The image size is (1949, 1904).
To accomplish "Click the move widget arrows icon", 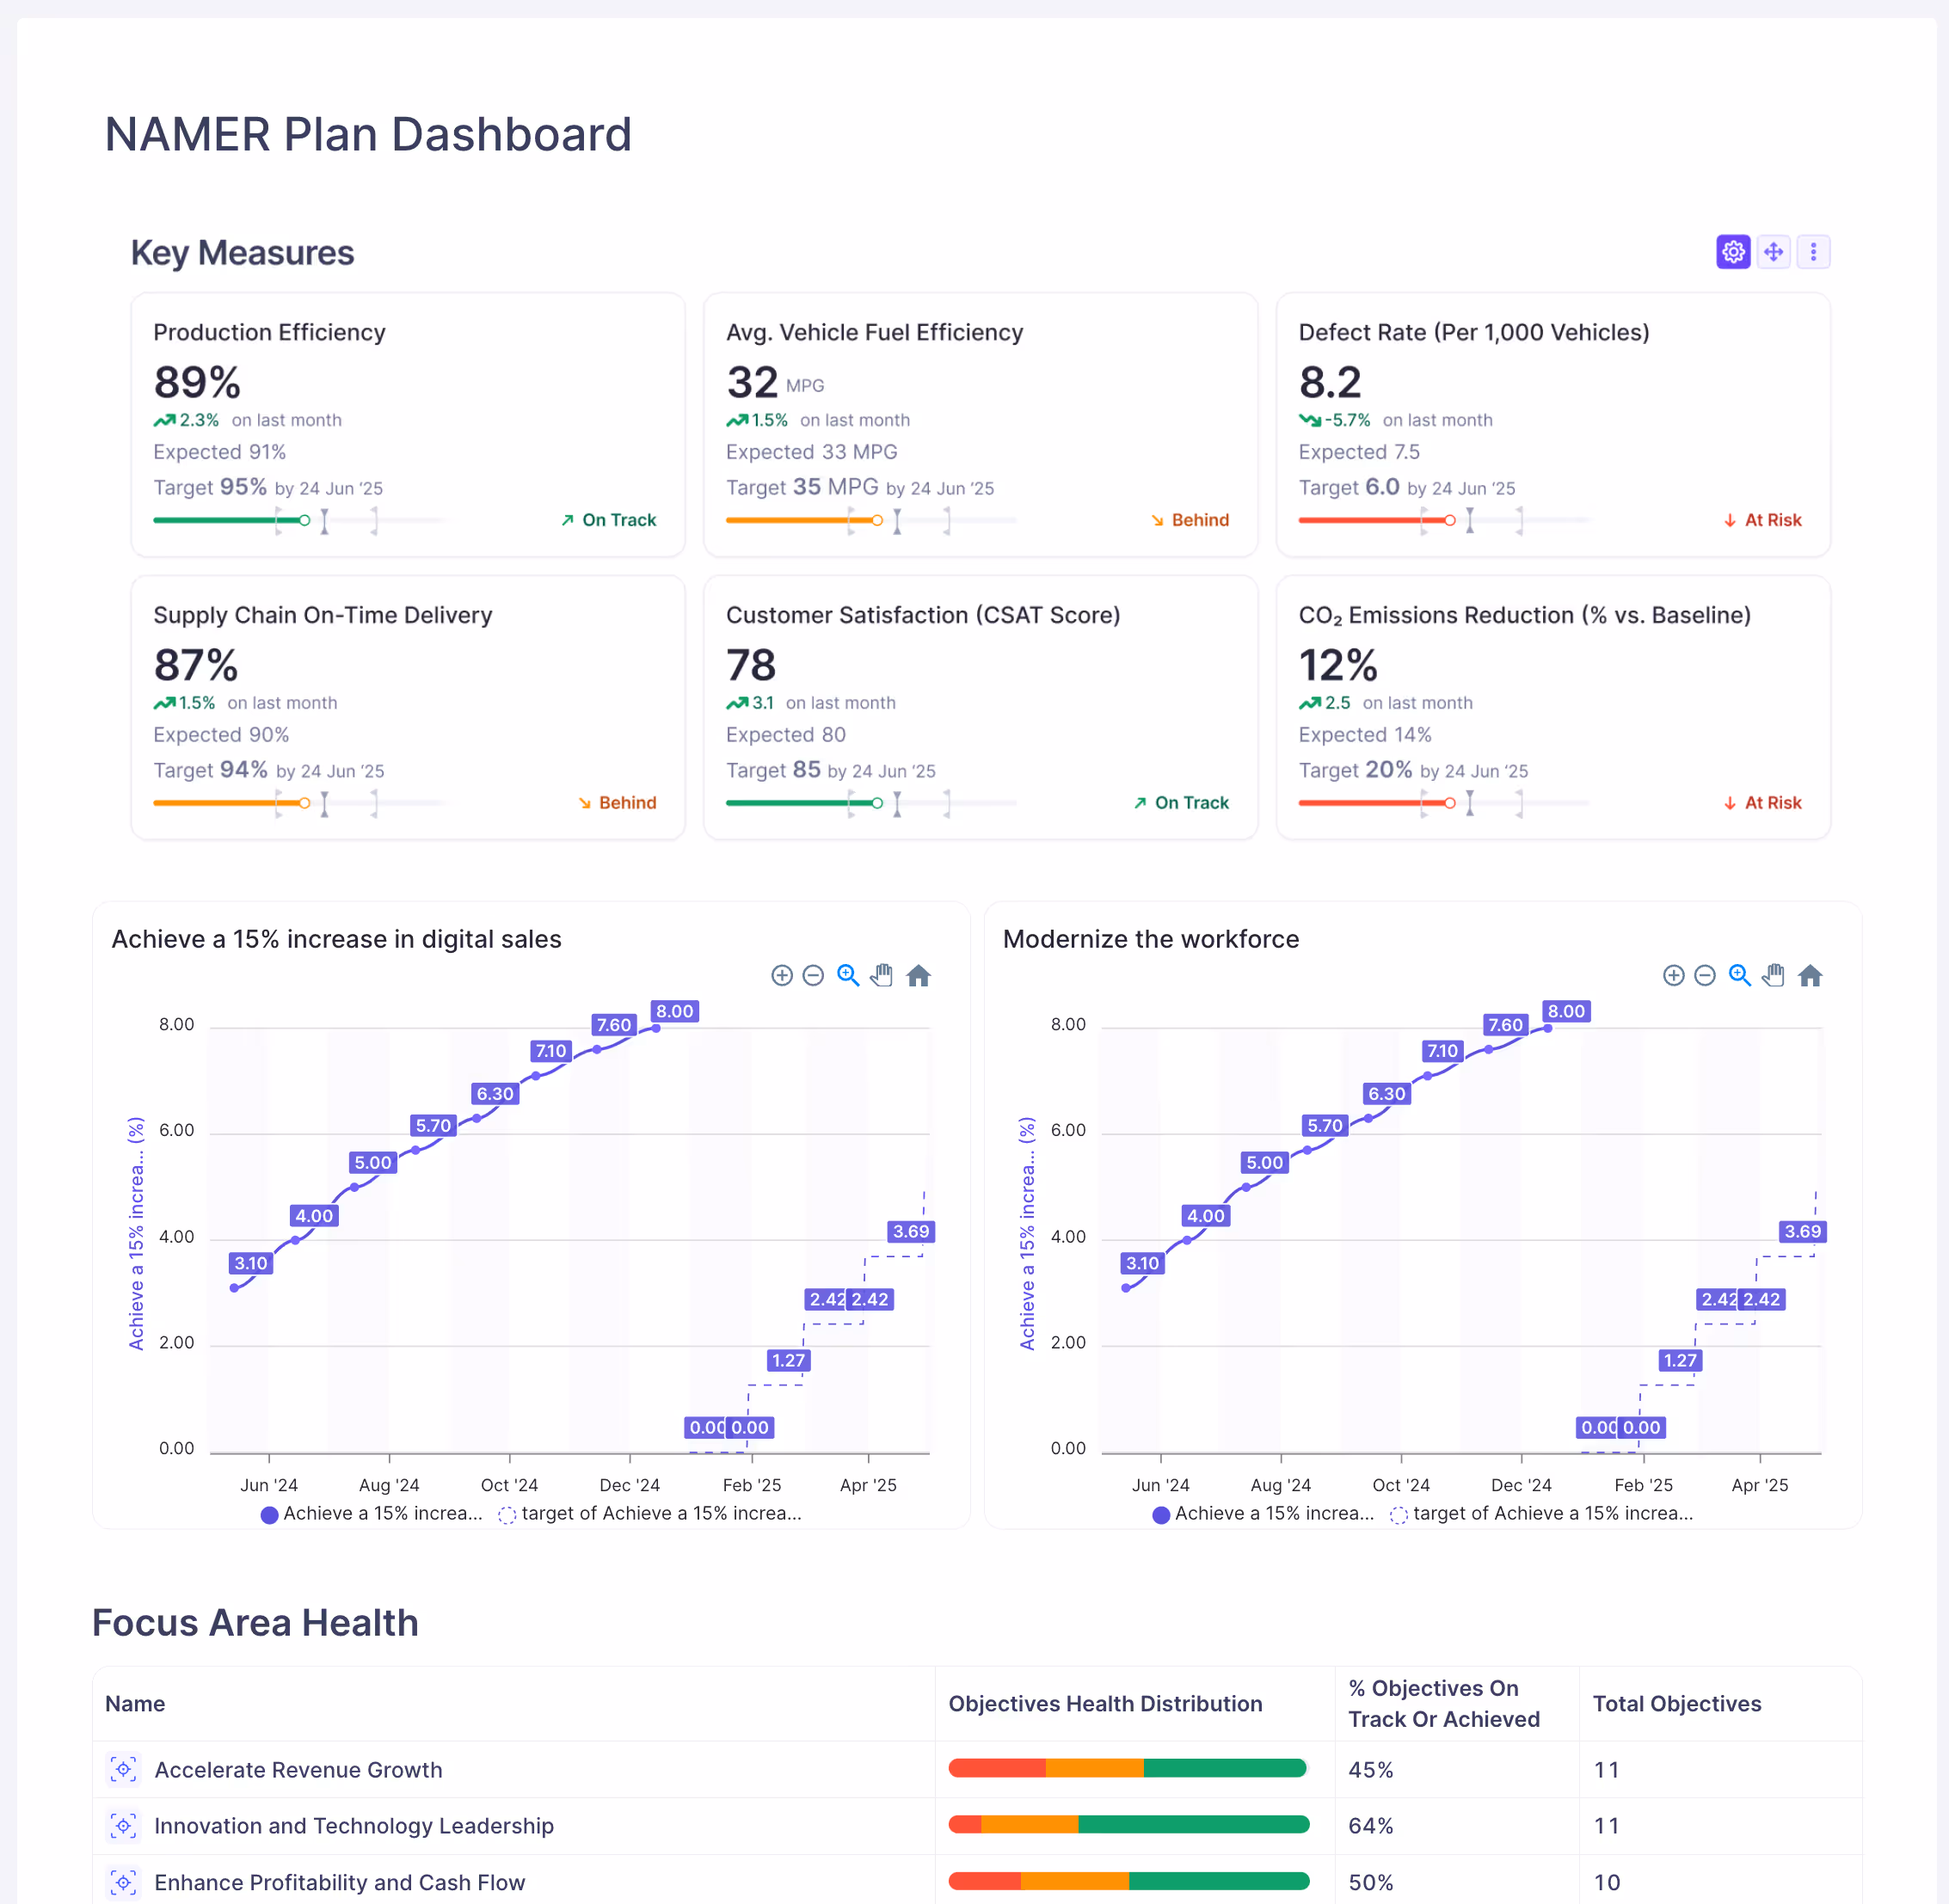I will point(1773,252).
